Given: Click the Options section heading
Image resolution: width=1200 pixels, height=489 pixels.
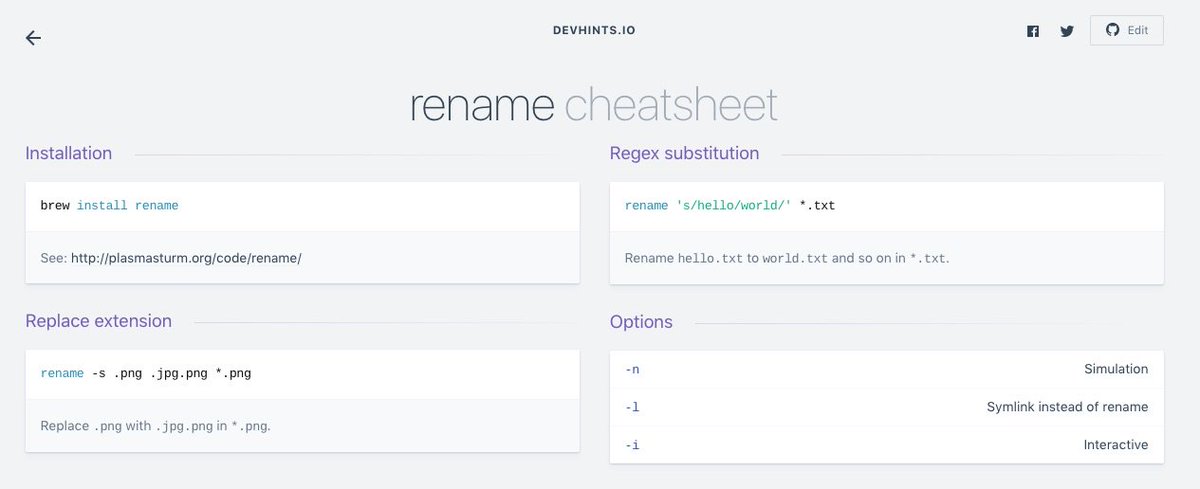Looking at the screenshot, I should click(x=641, y=322).
